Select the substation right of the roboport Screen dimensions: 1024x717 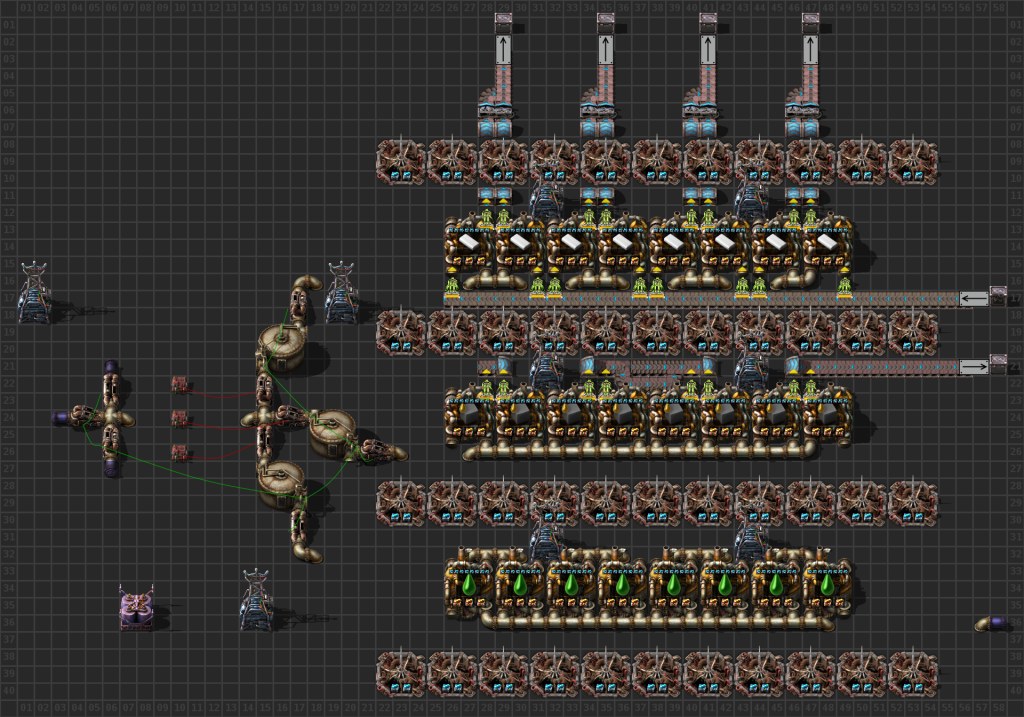click(257, 600)
